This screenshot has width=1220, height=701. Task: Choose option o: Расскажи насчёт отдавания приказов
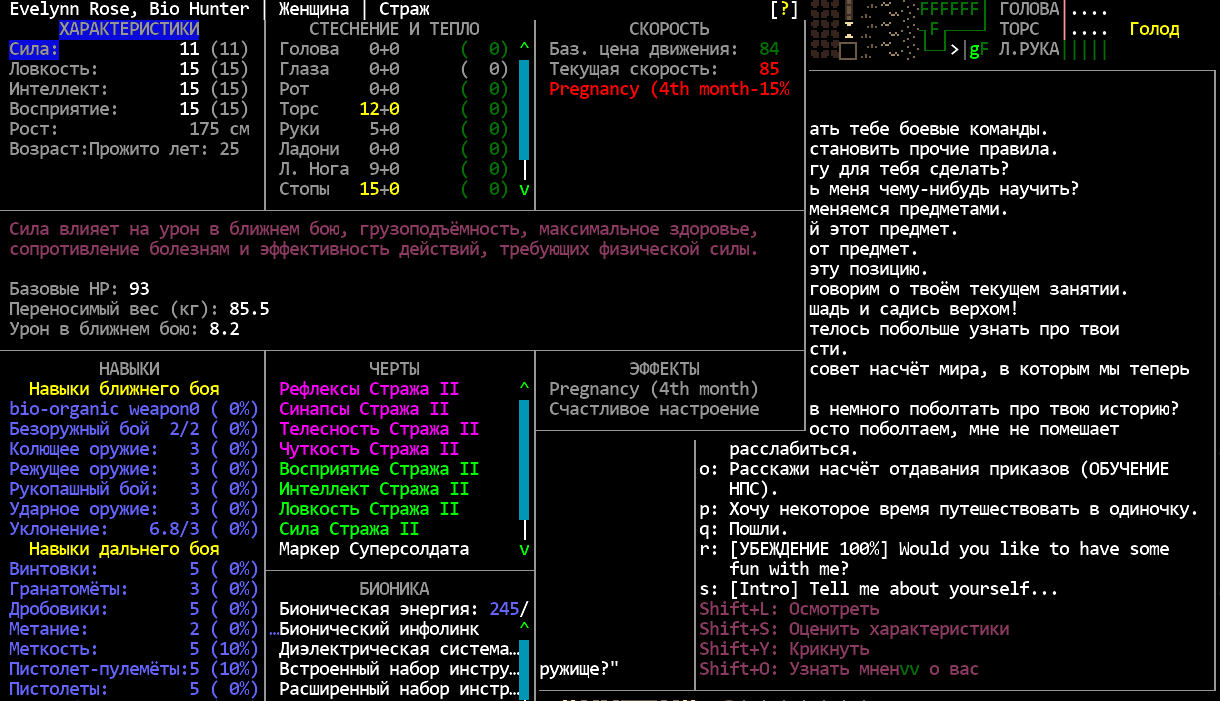(x=934, y=479)
